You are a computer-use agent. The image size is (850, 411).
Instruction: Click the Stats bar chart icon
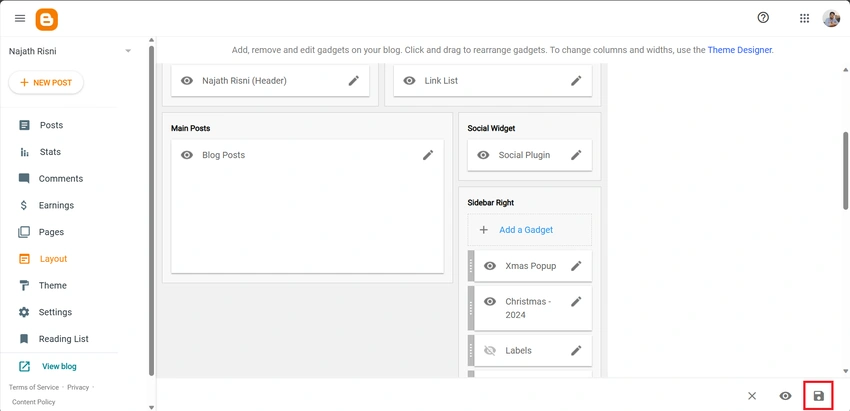(x=24, y=152)
